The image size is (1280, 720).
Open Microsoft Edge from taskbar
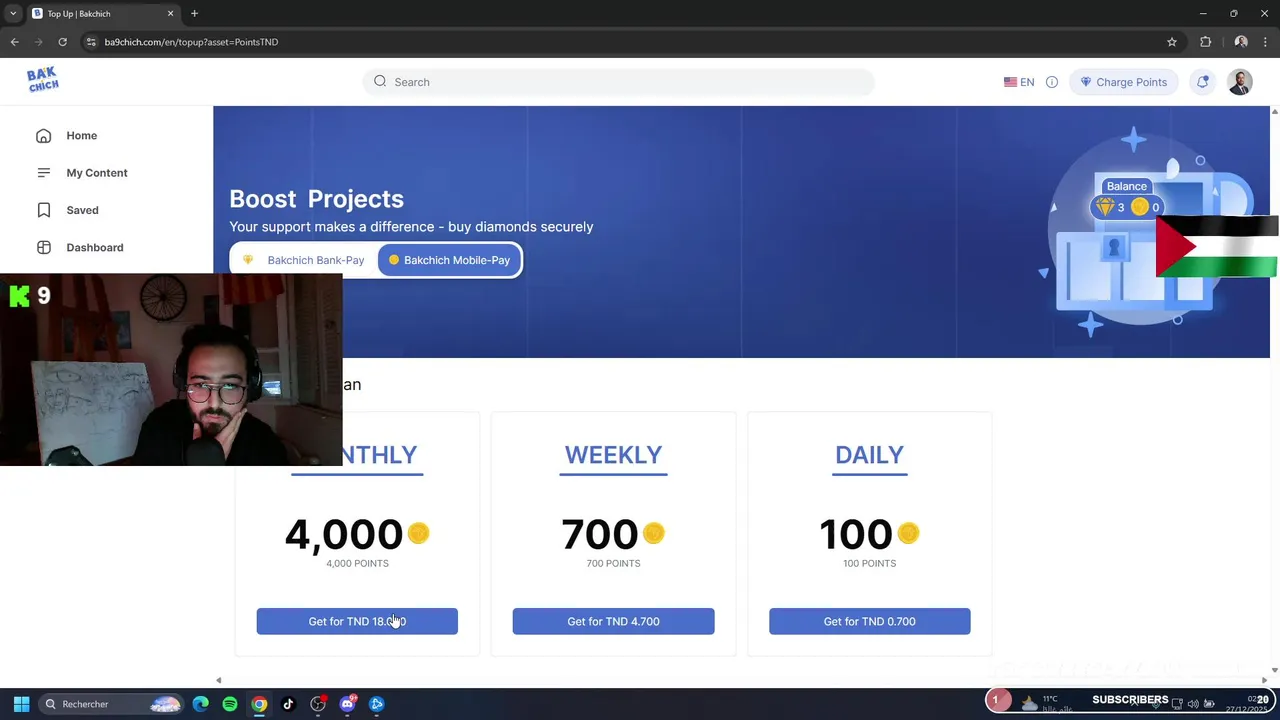201,704
